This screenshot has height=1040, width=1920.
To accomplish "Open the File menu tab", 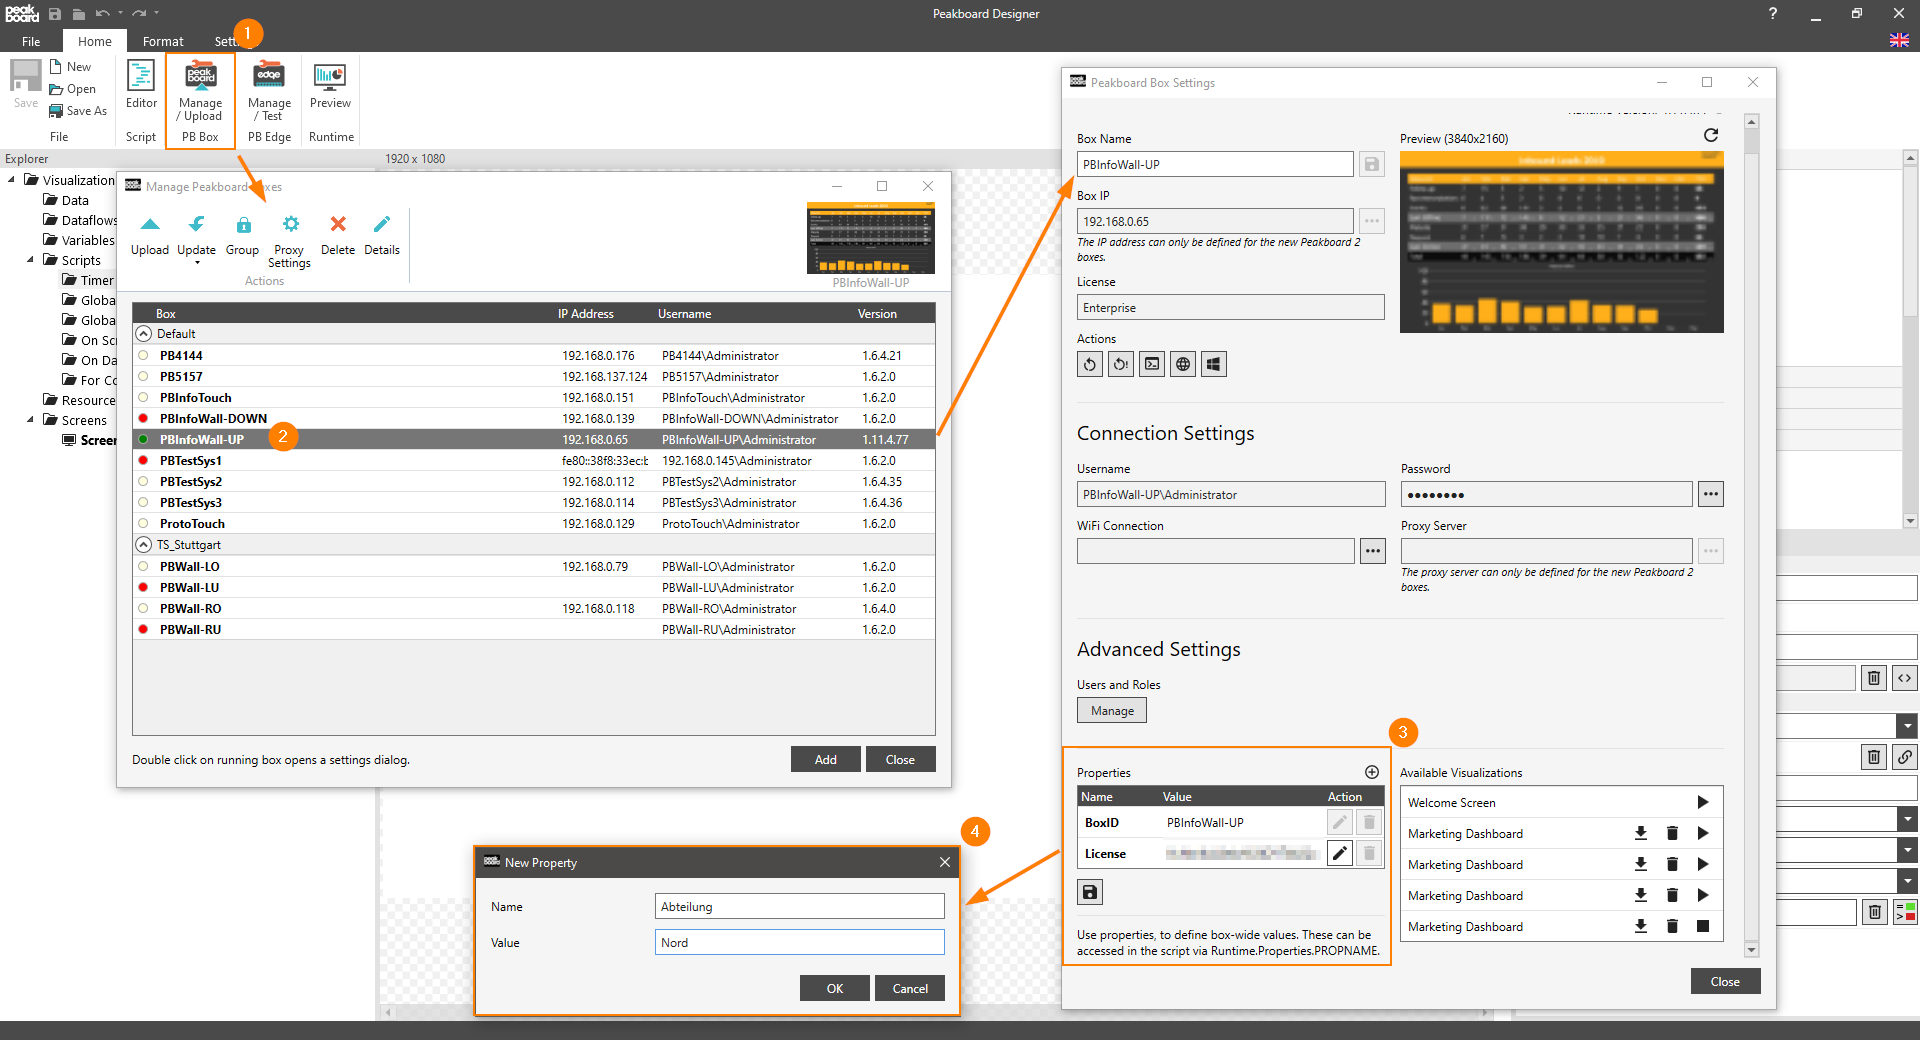I will pyautogui.click(x=31, y=41).
